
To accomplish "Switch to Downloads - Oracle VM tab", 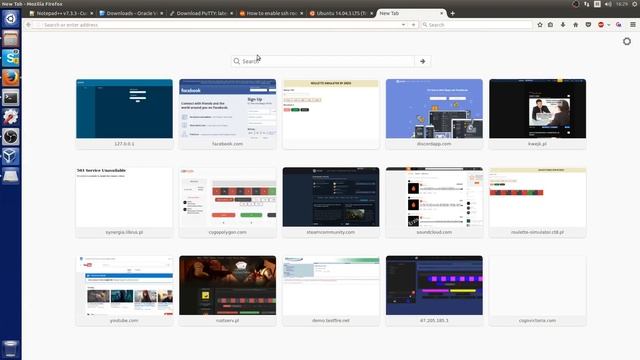I will [x=131, y=13].
